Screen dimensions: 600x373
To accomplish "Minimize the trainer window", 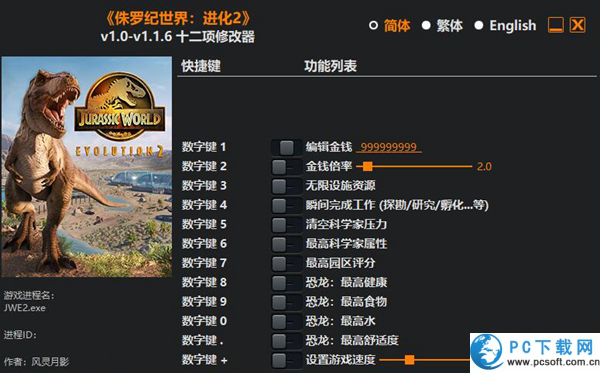I will point(555,25).
